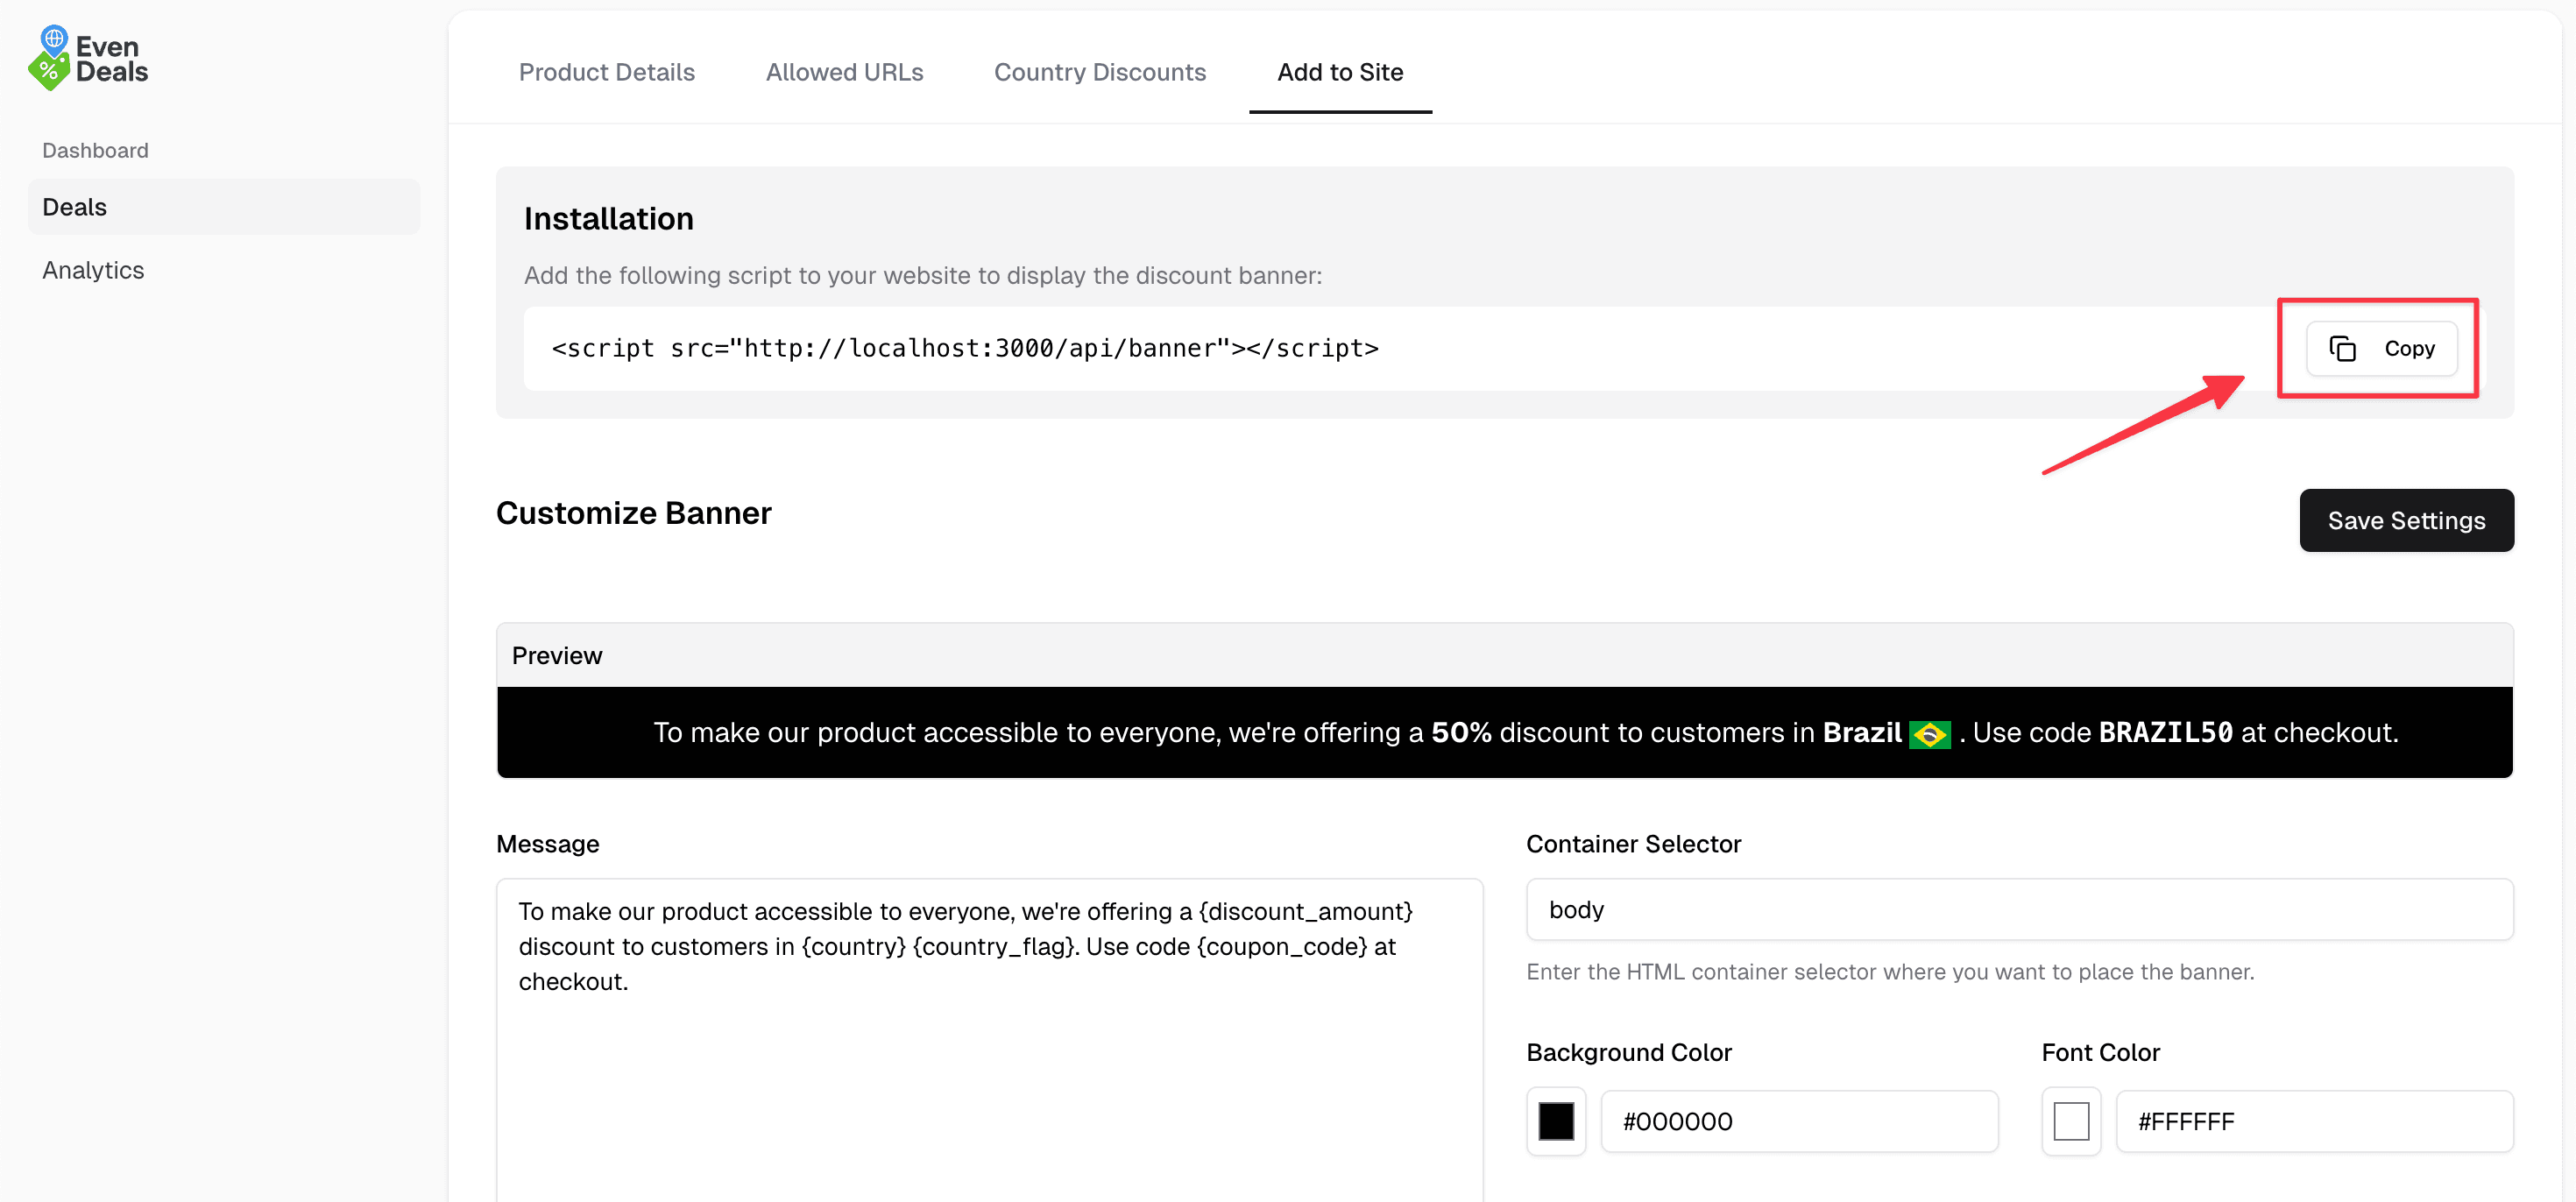Click the #000000 background hex field

coord(1799,1121)
